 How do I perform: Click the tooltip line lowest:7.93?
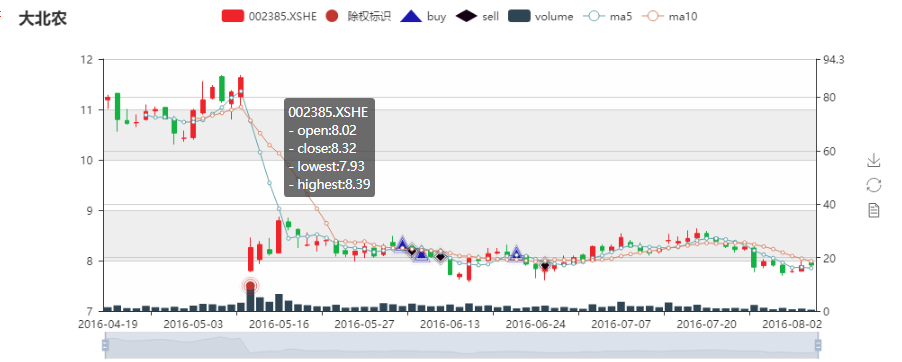point(326,166)
